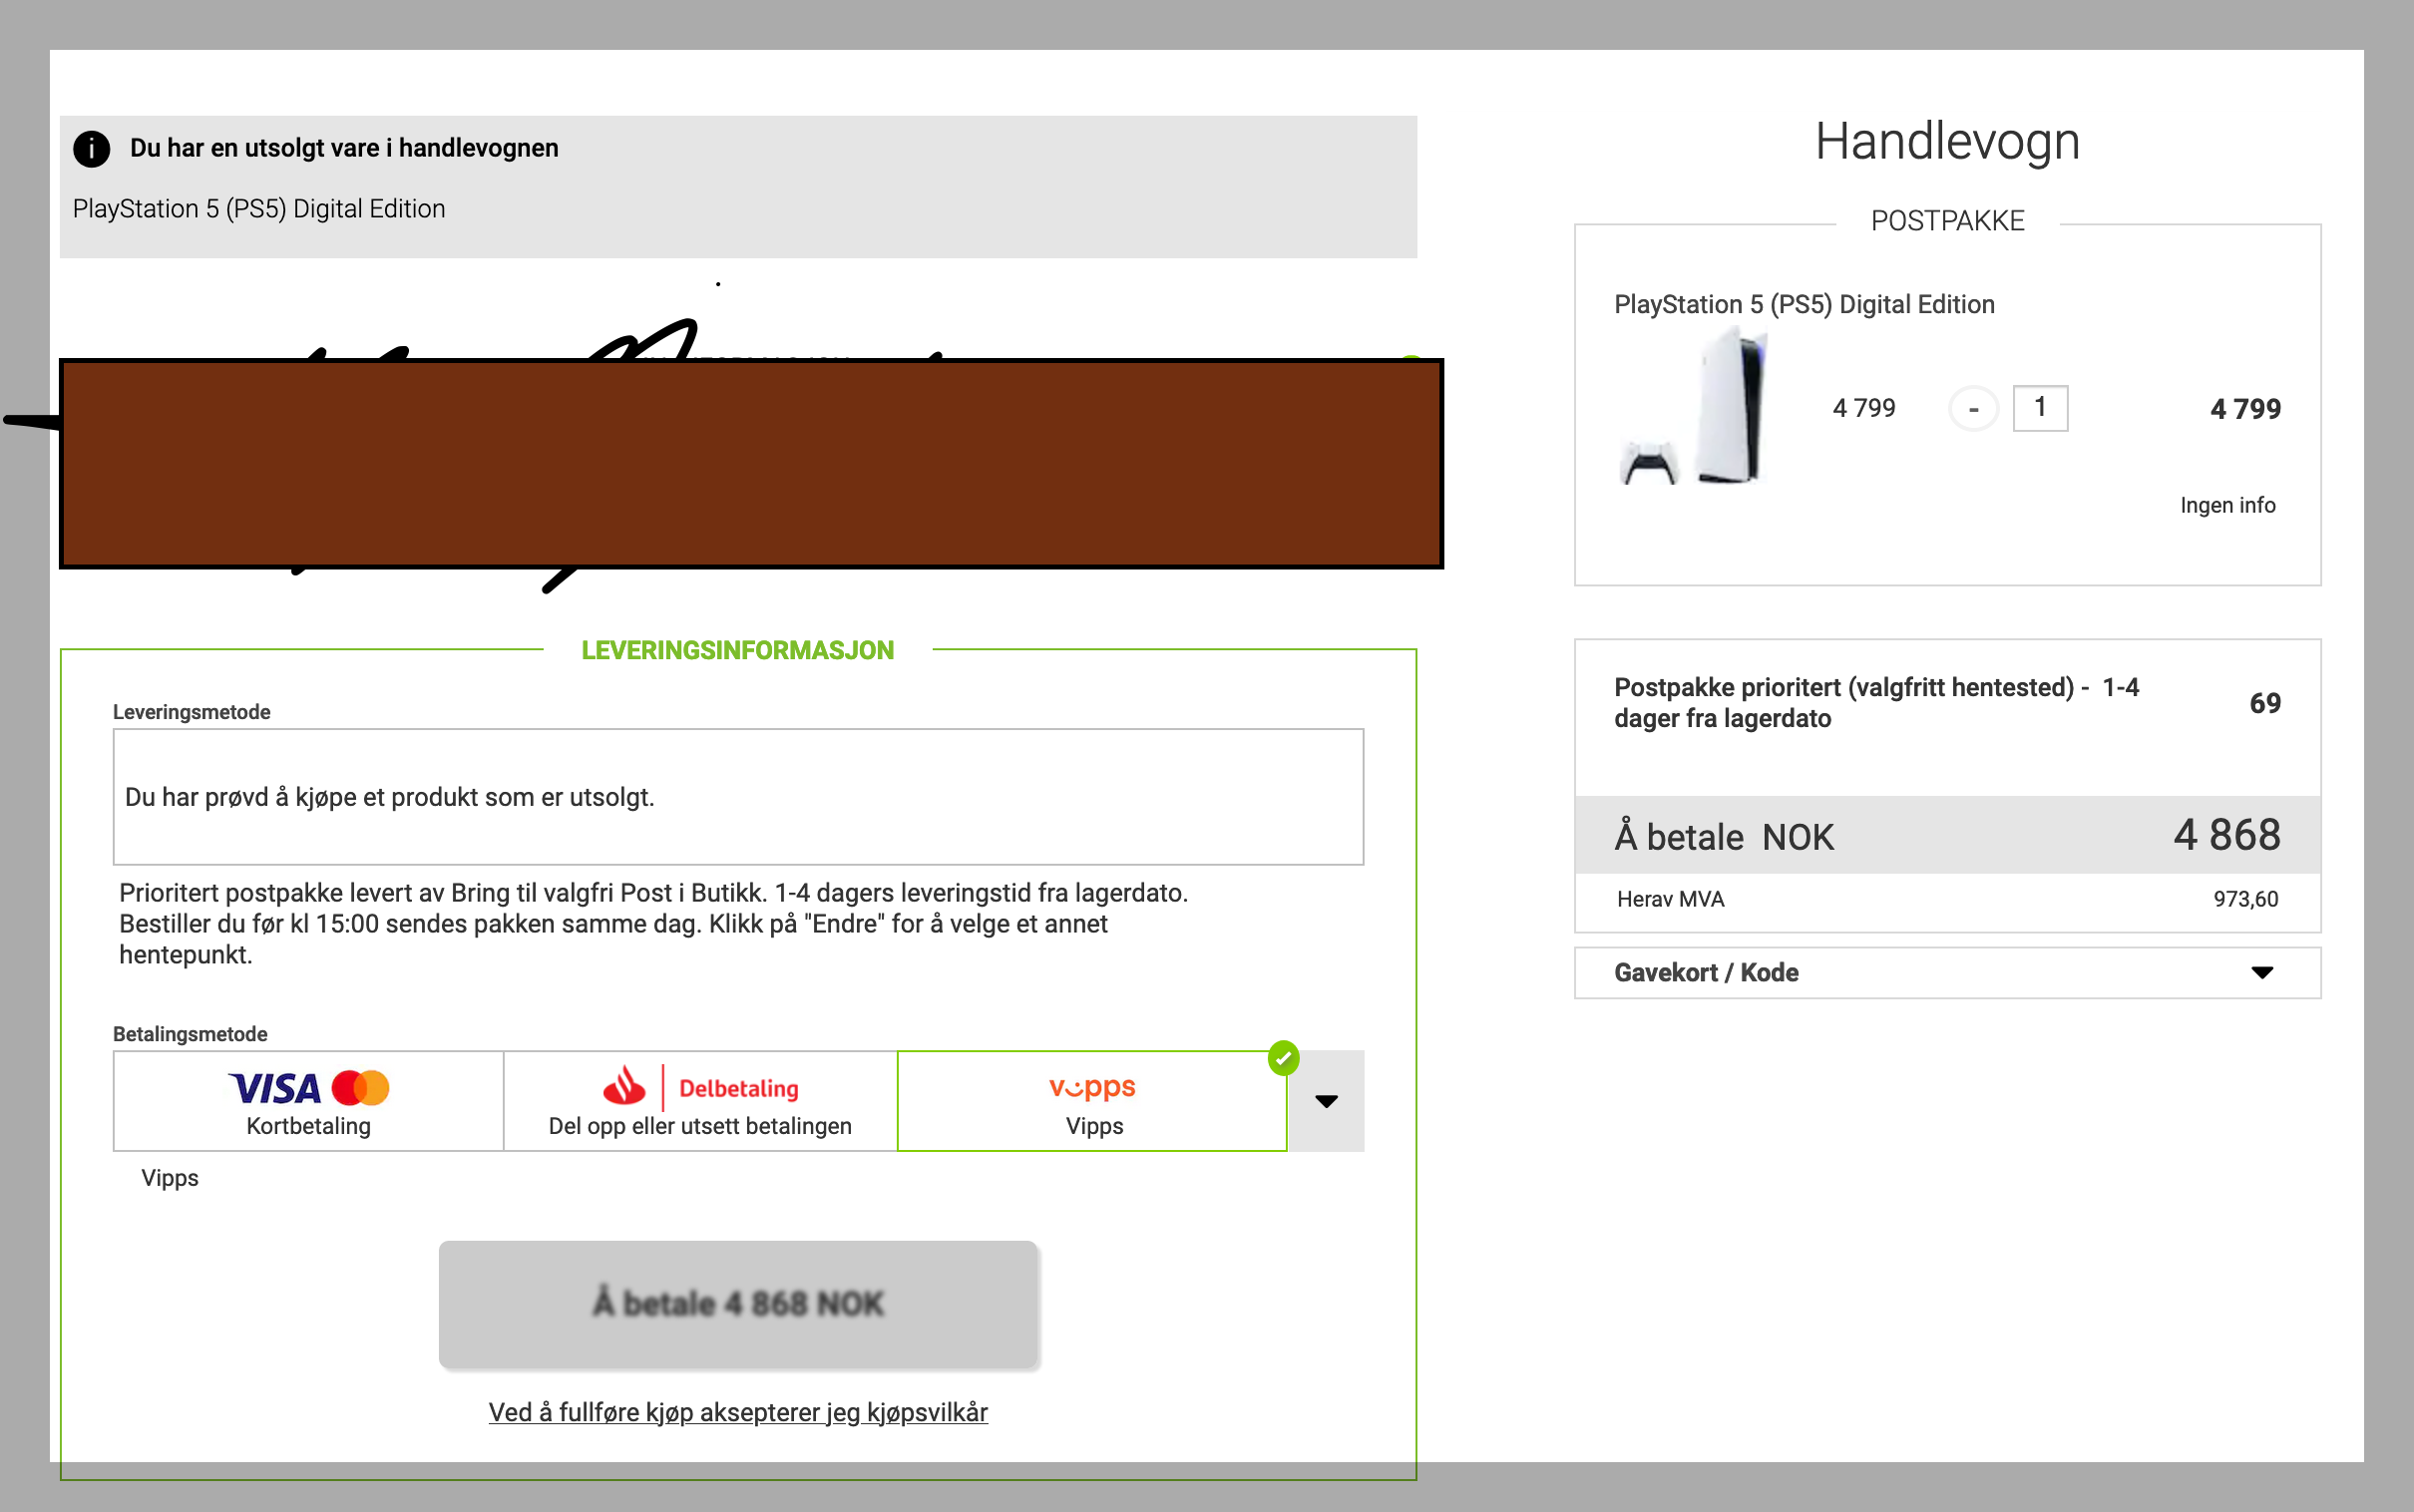Click 'Ingen info' text in cart
The image size is (2414, 1512).
[2227, 505]
